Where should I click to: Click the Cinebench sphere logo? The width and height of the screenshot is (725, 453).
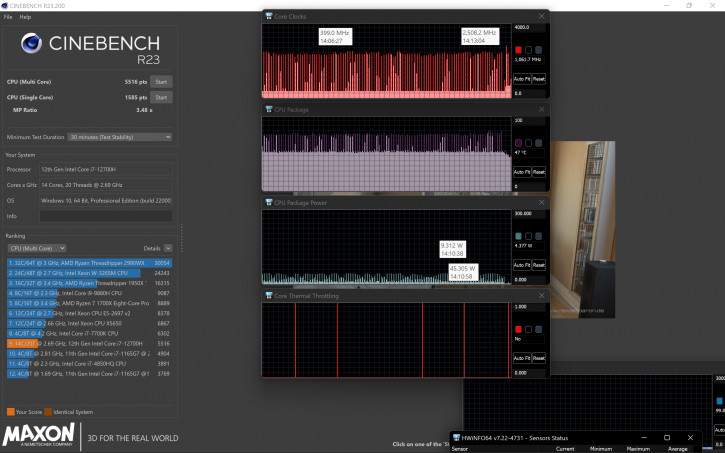(31, 43)
